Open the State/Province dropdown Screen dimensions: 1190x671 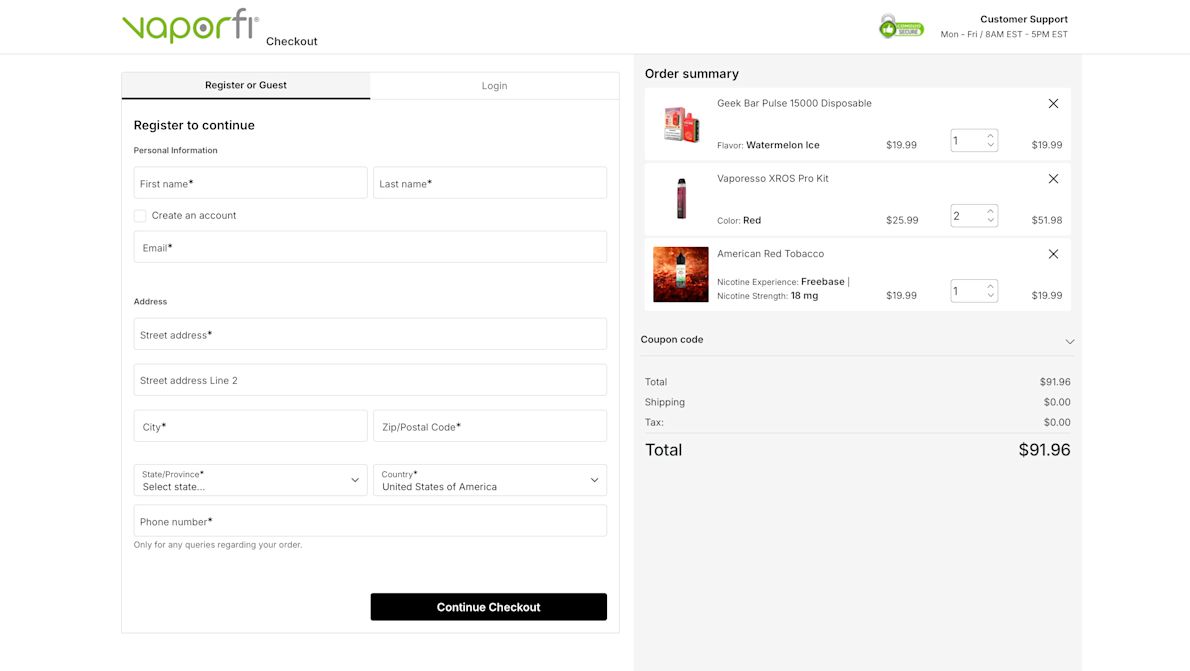(x=250, y=480)
